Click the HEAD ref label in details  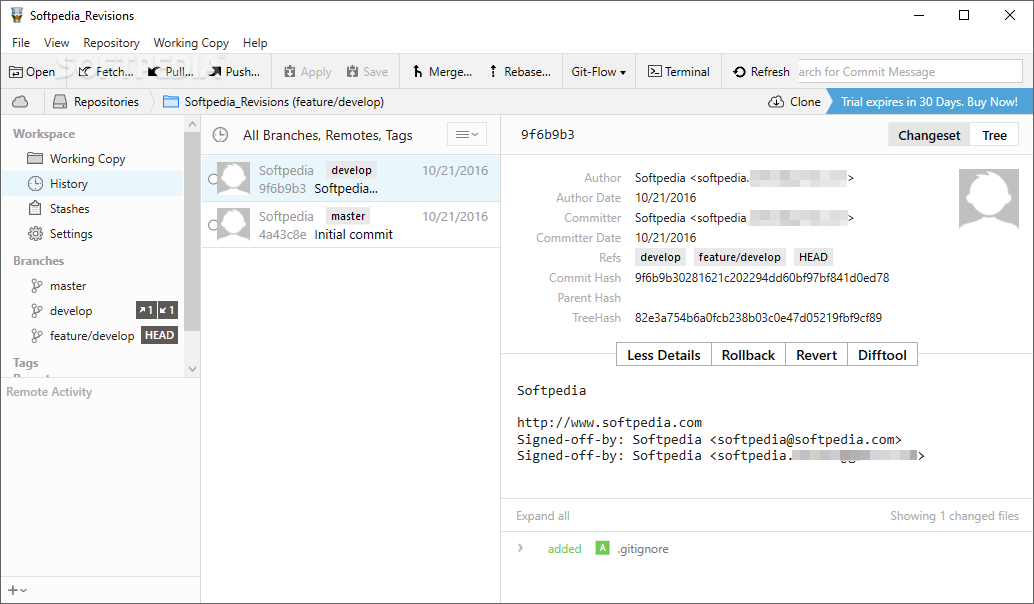[x=813, y=257]
